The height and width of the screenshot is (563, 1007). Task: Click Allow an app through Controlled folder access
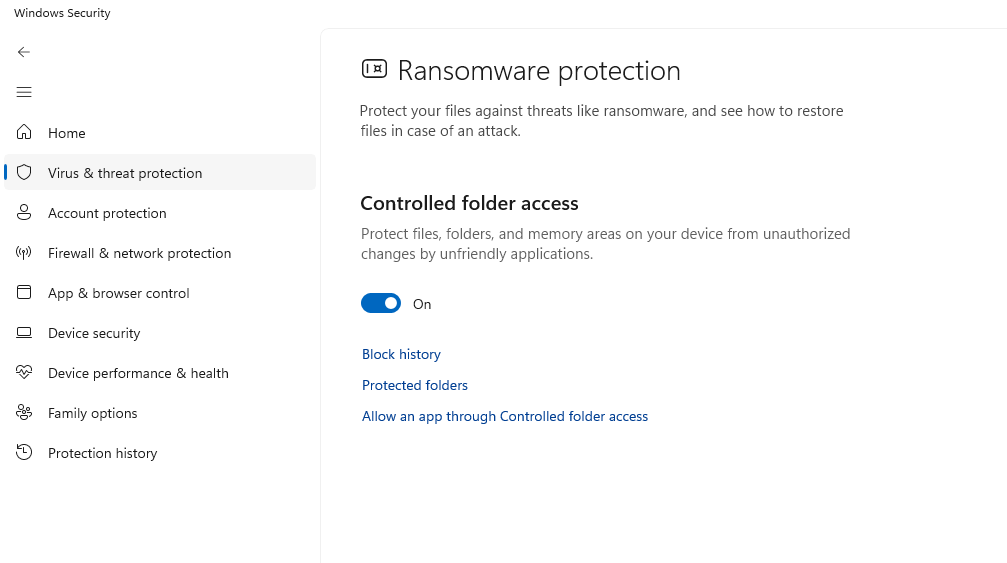click(x=505, y=416)
